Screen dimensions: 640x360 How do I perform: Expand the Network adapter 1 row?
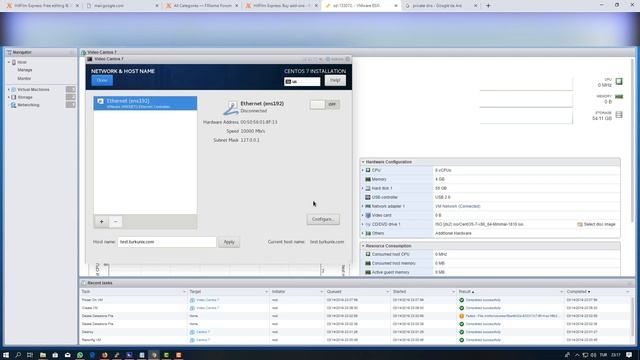click(362, 206)
